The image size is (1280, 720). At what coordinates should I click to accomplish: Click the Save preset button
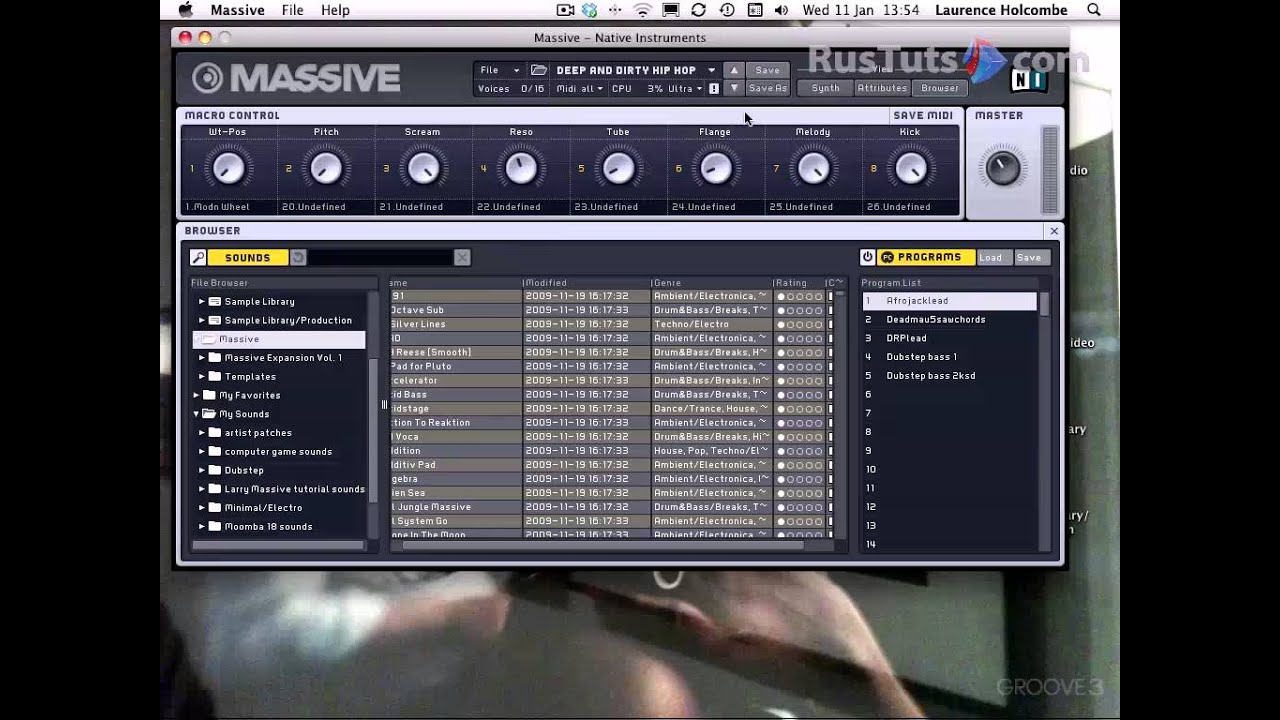[x=767, y=70]
